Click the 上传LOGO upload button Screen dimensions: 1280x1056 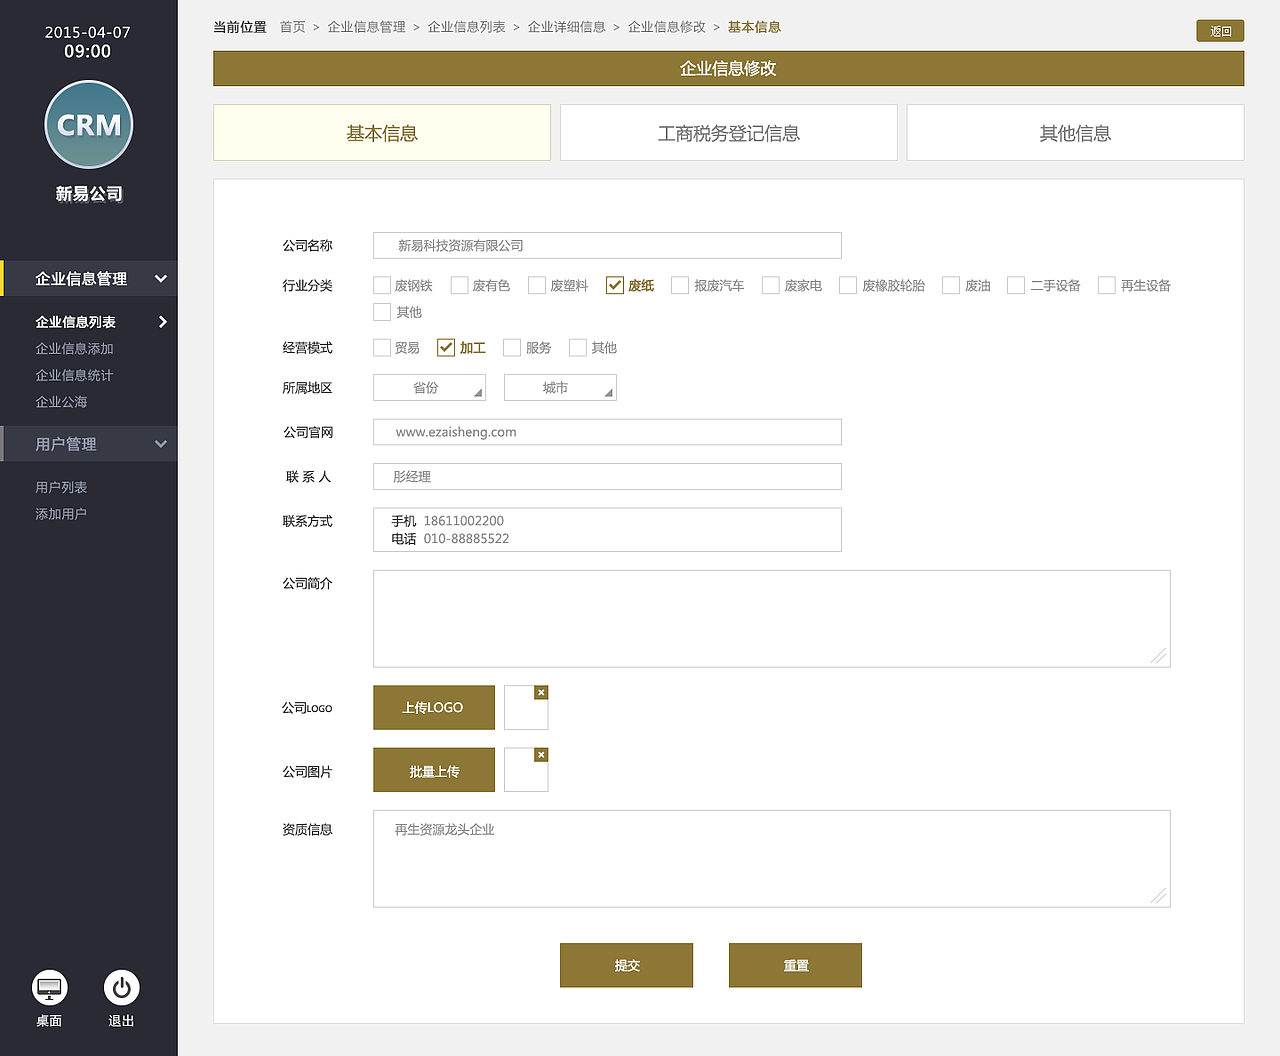pos(433,707)
